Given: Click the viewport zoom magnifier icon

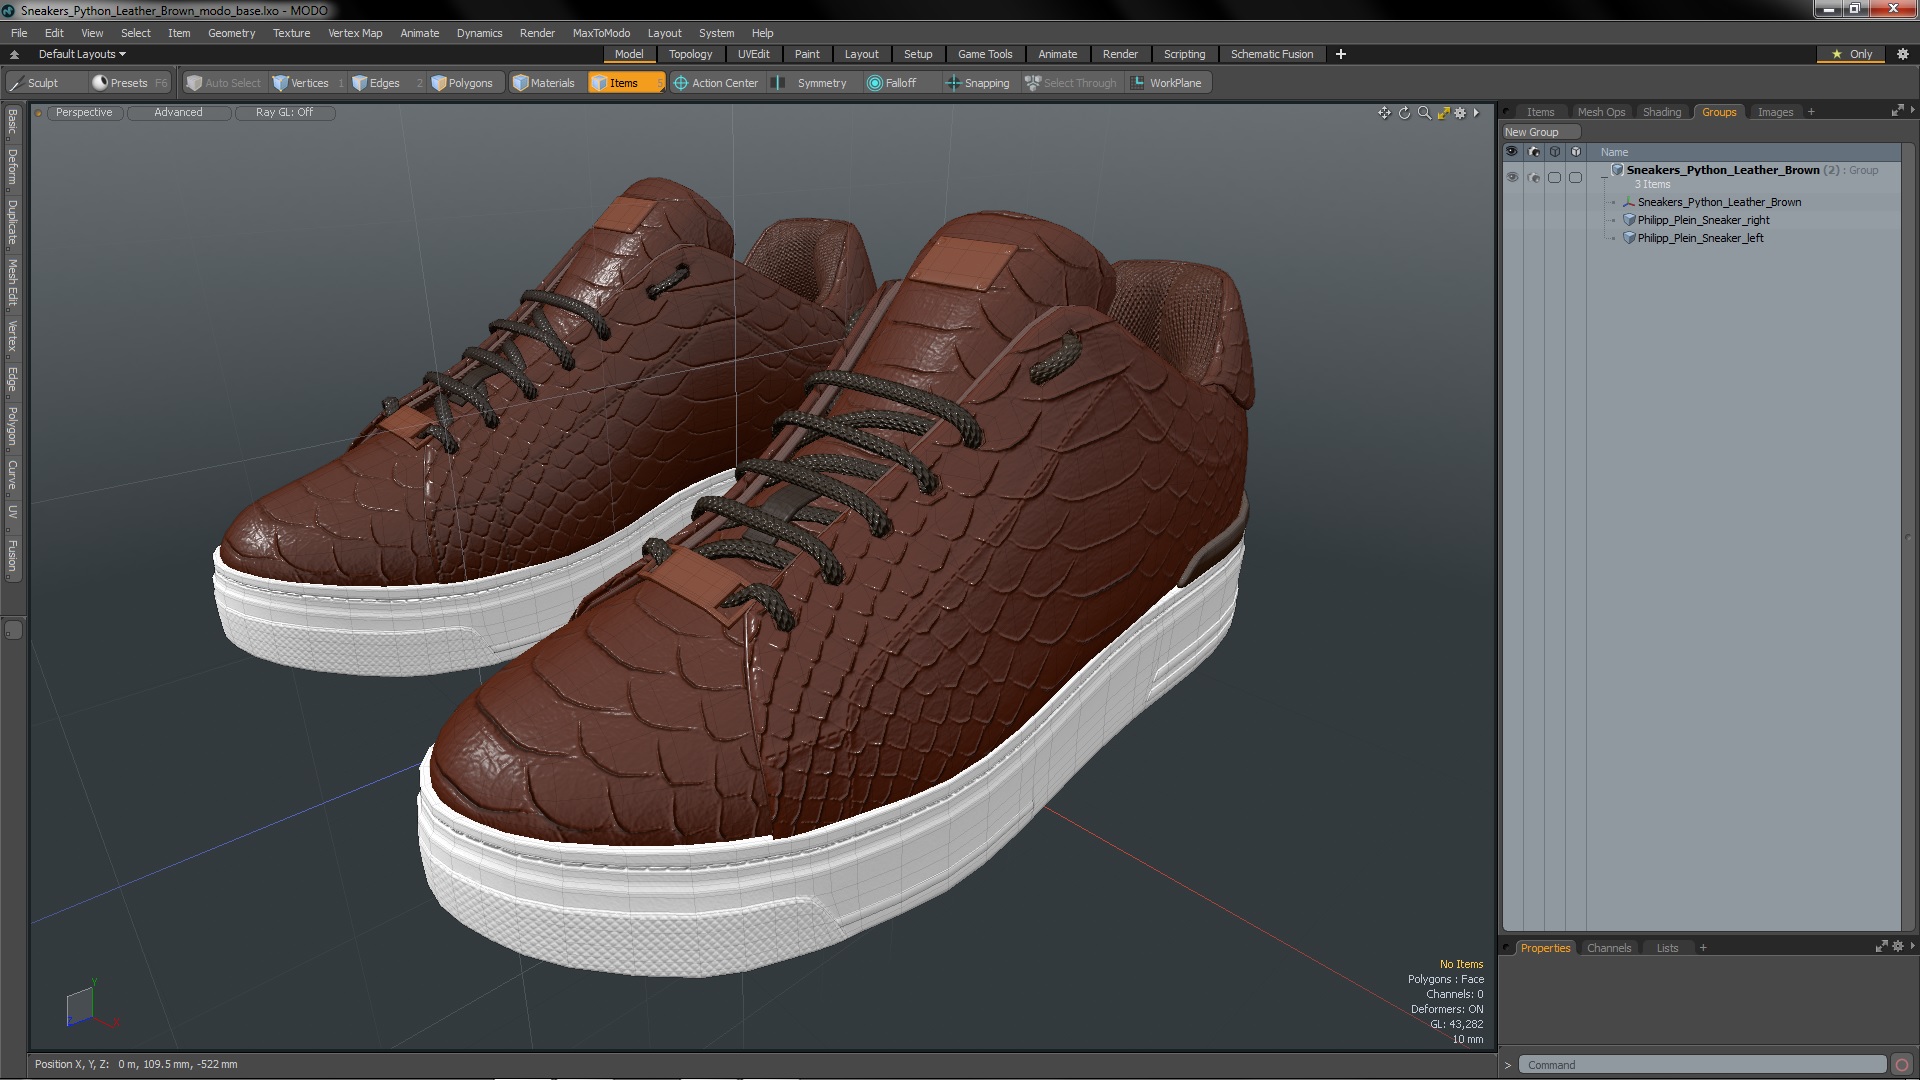Looking at the screenshot, I should coord(1424,113).
